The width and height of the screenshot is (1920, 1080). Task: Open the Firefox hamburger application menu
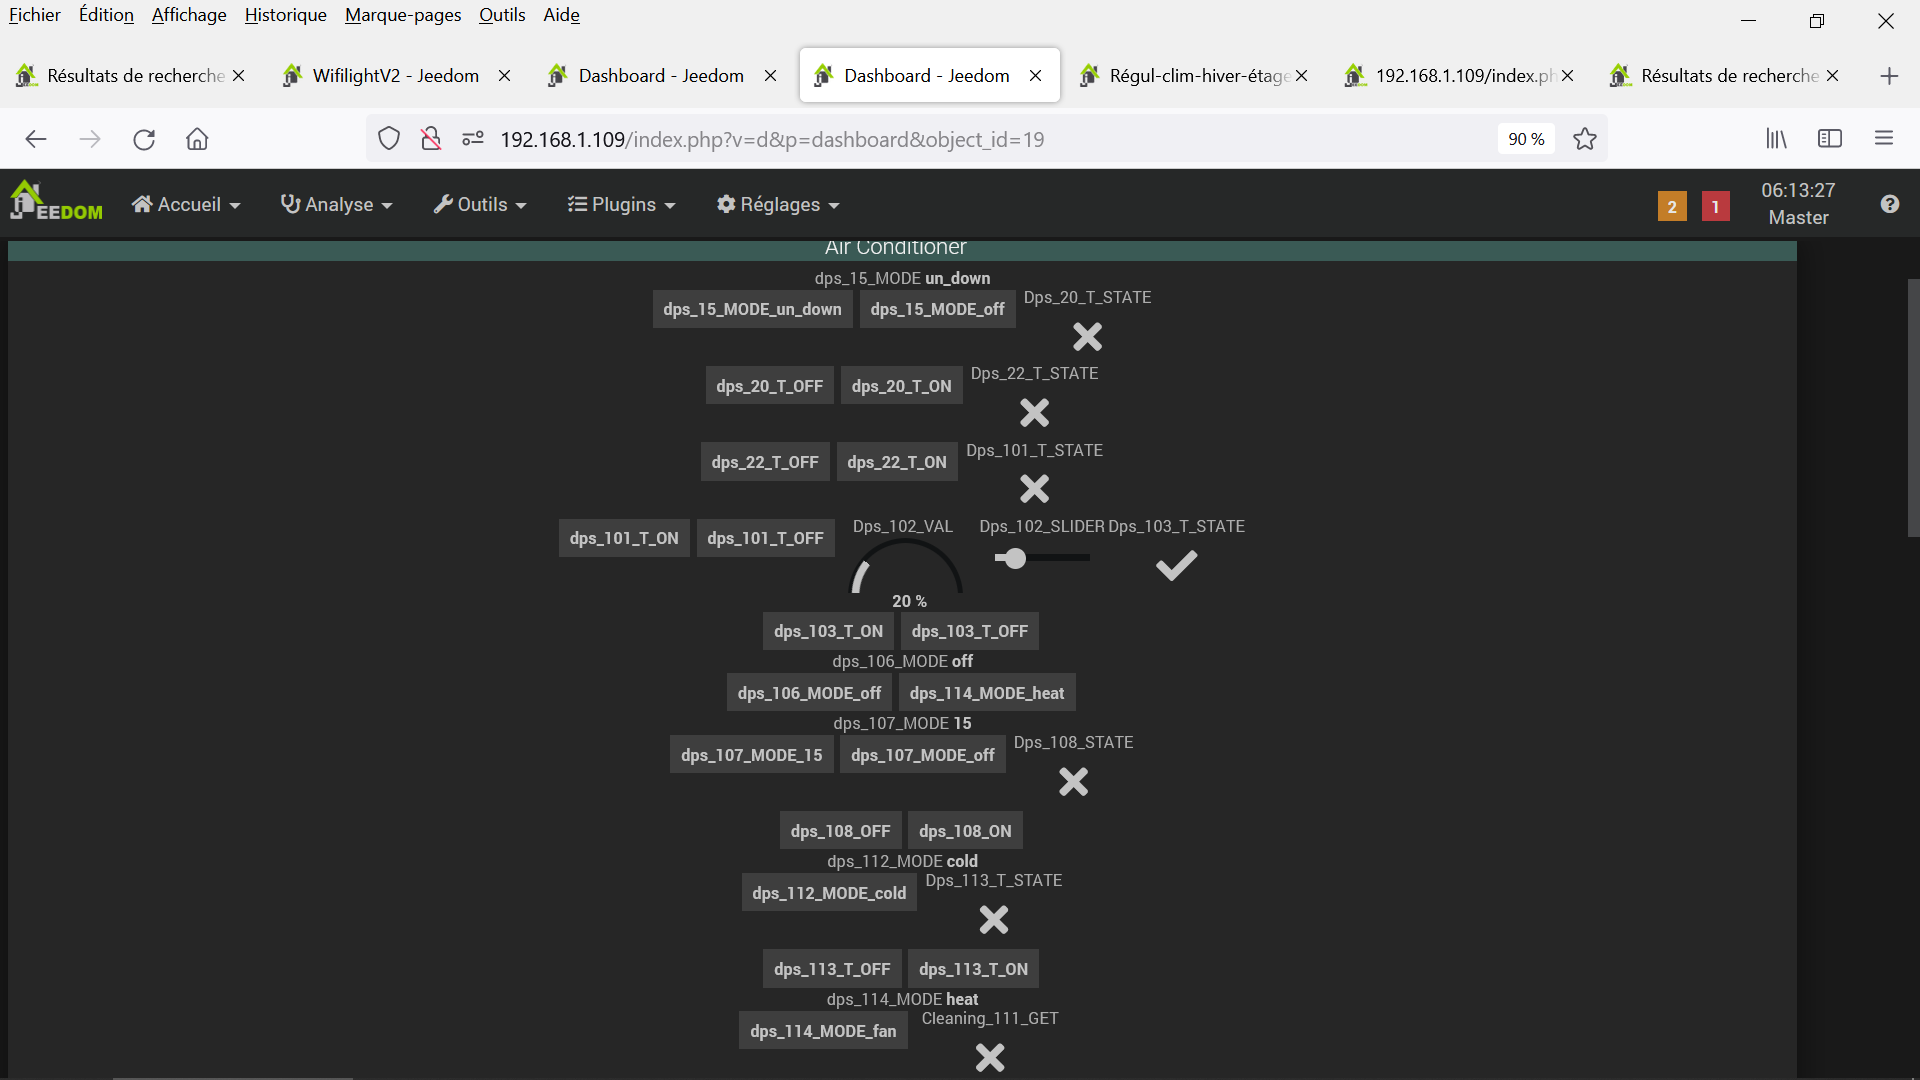coord(1883,139)
